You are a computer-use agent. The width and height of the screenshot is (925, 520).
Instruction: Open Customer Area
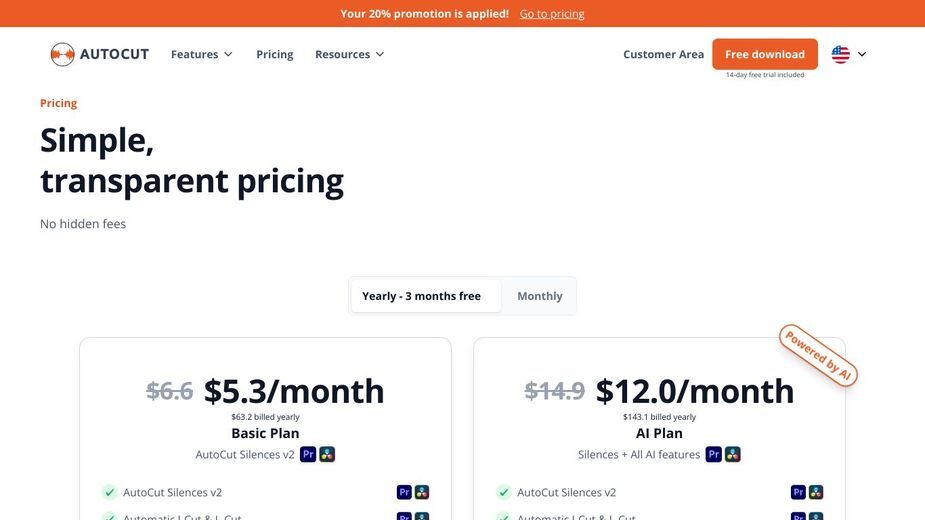coord(663,54)
